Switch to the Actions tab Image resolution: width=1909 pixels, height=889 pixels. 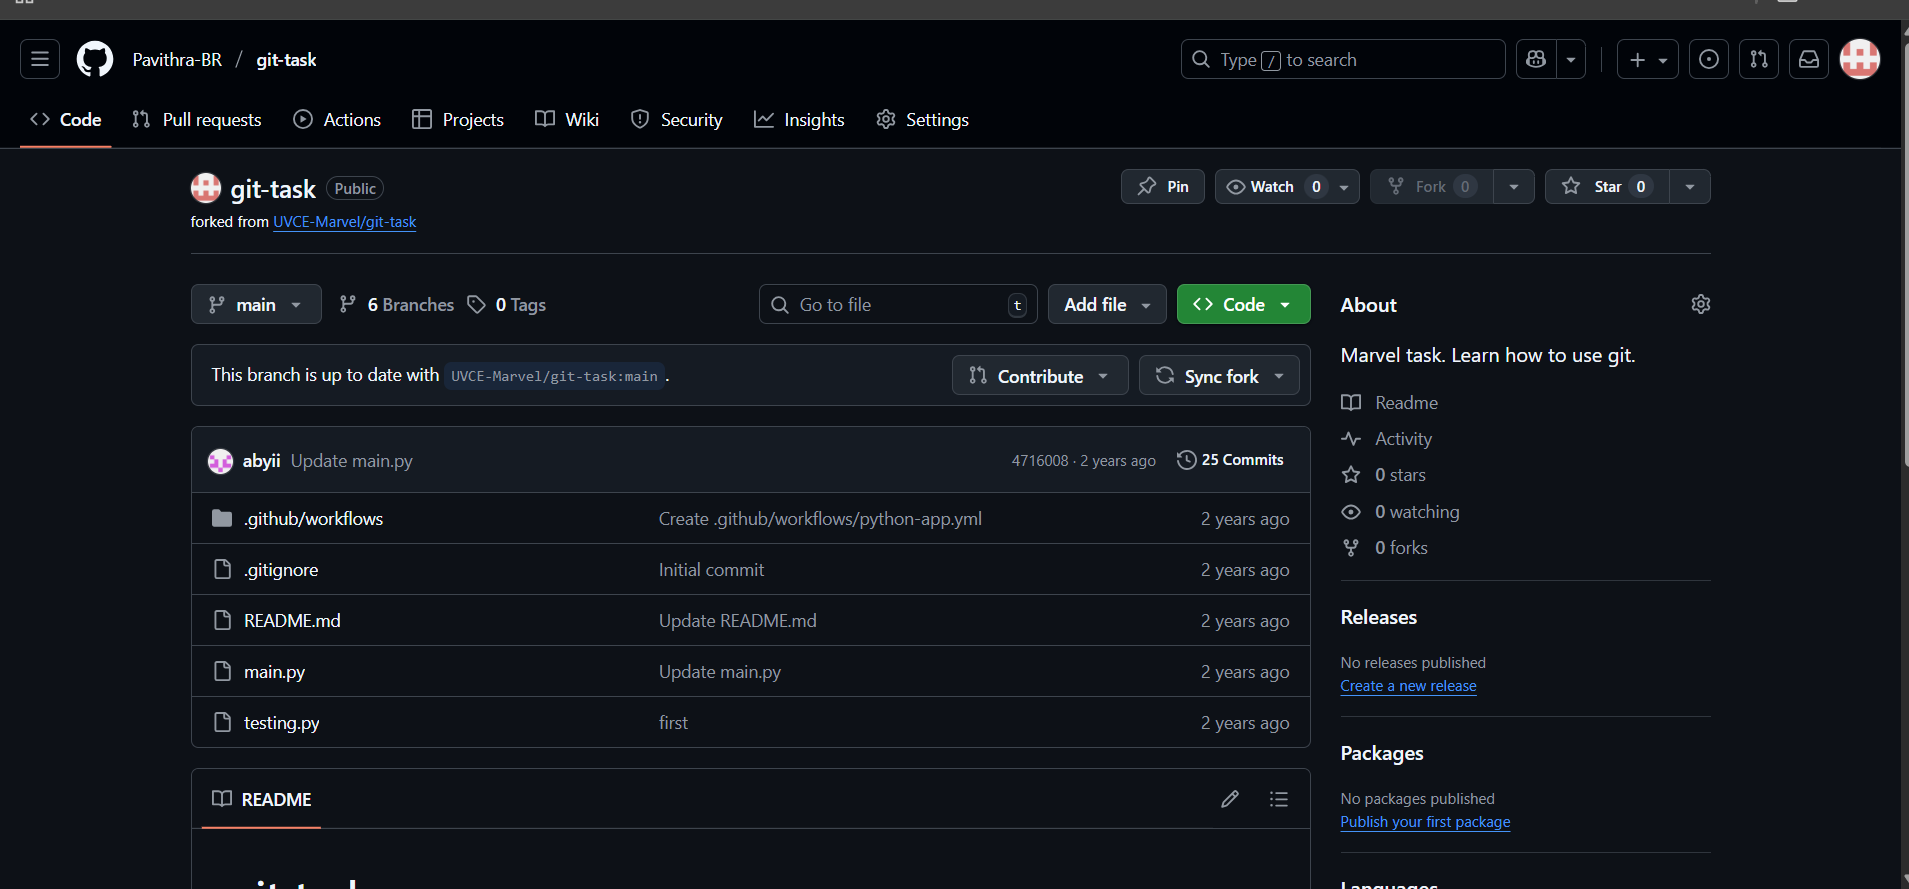click(337, 120)
